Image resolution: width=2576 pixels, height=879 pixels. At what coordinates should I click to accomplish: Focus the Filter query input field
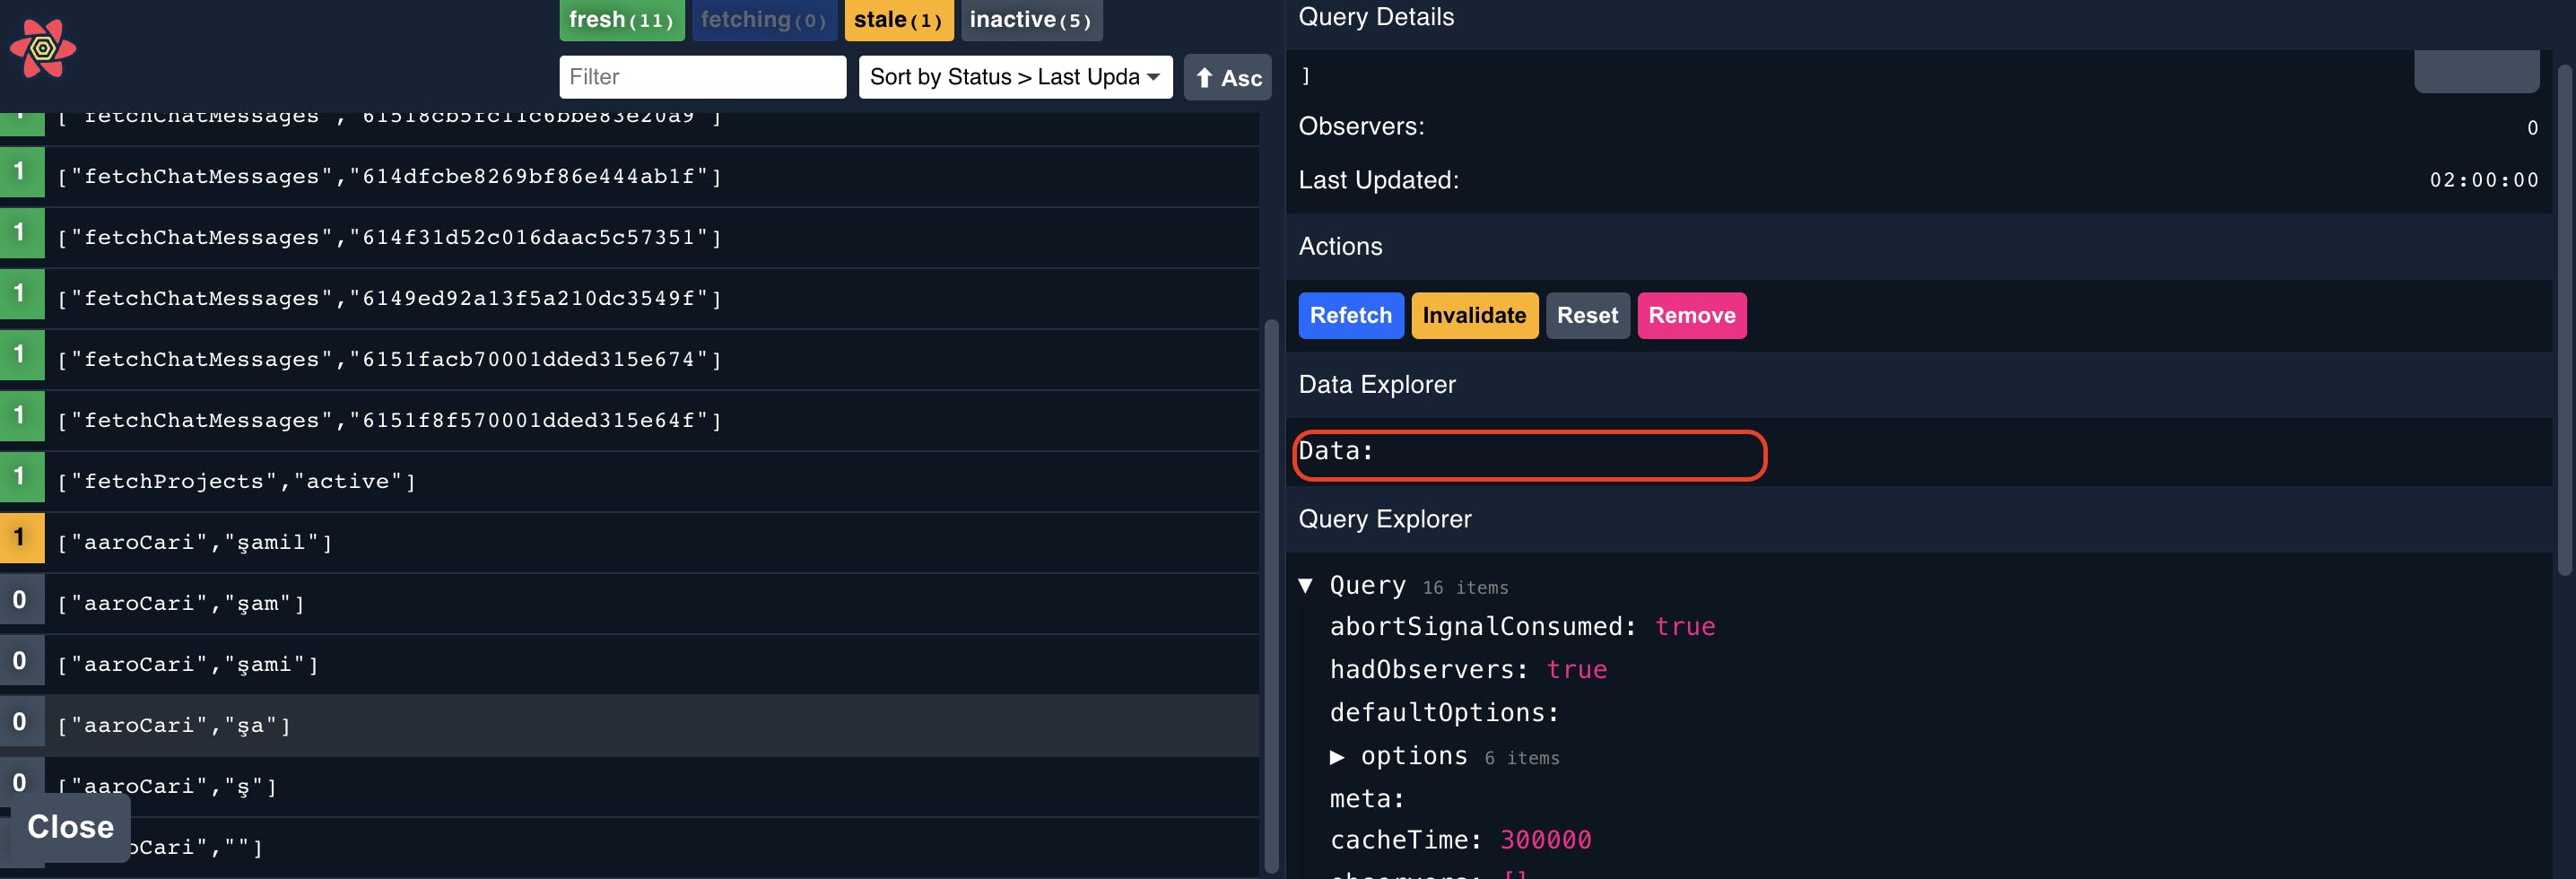pos(702,77)
